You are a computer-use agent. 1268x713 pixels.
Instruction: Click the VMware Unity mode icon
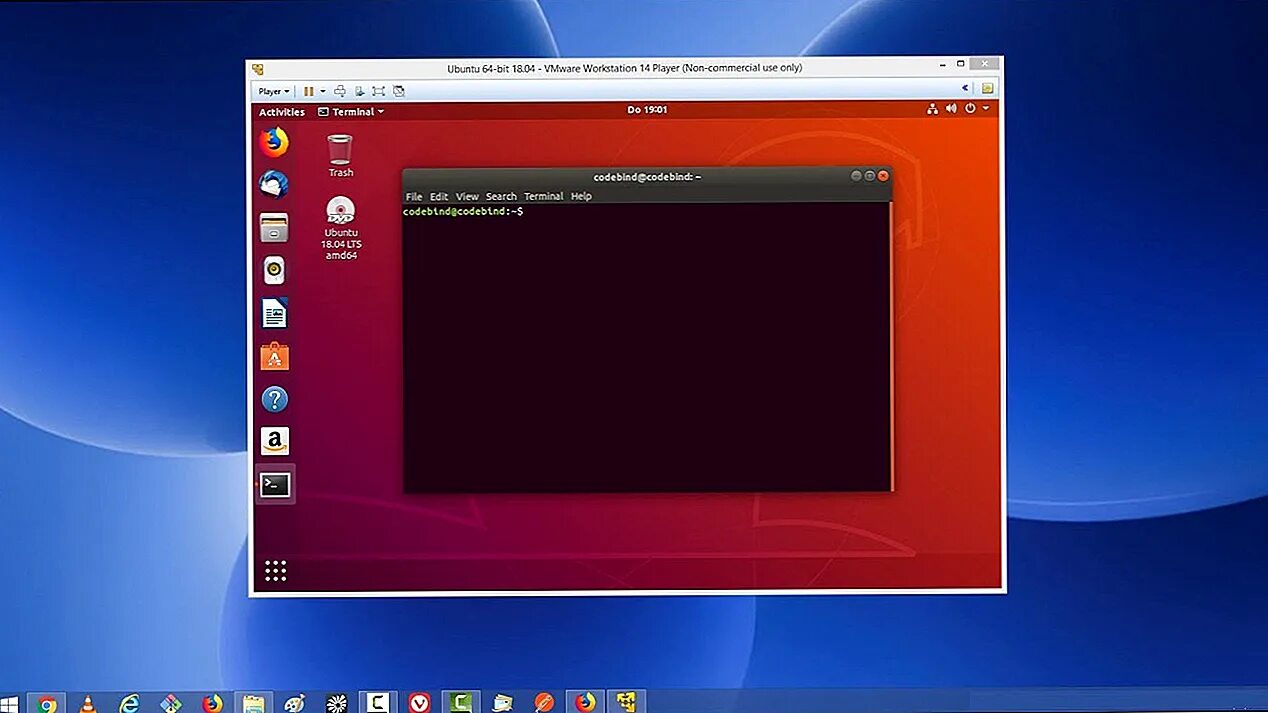[x=398, y=91]
